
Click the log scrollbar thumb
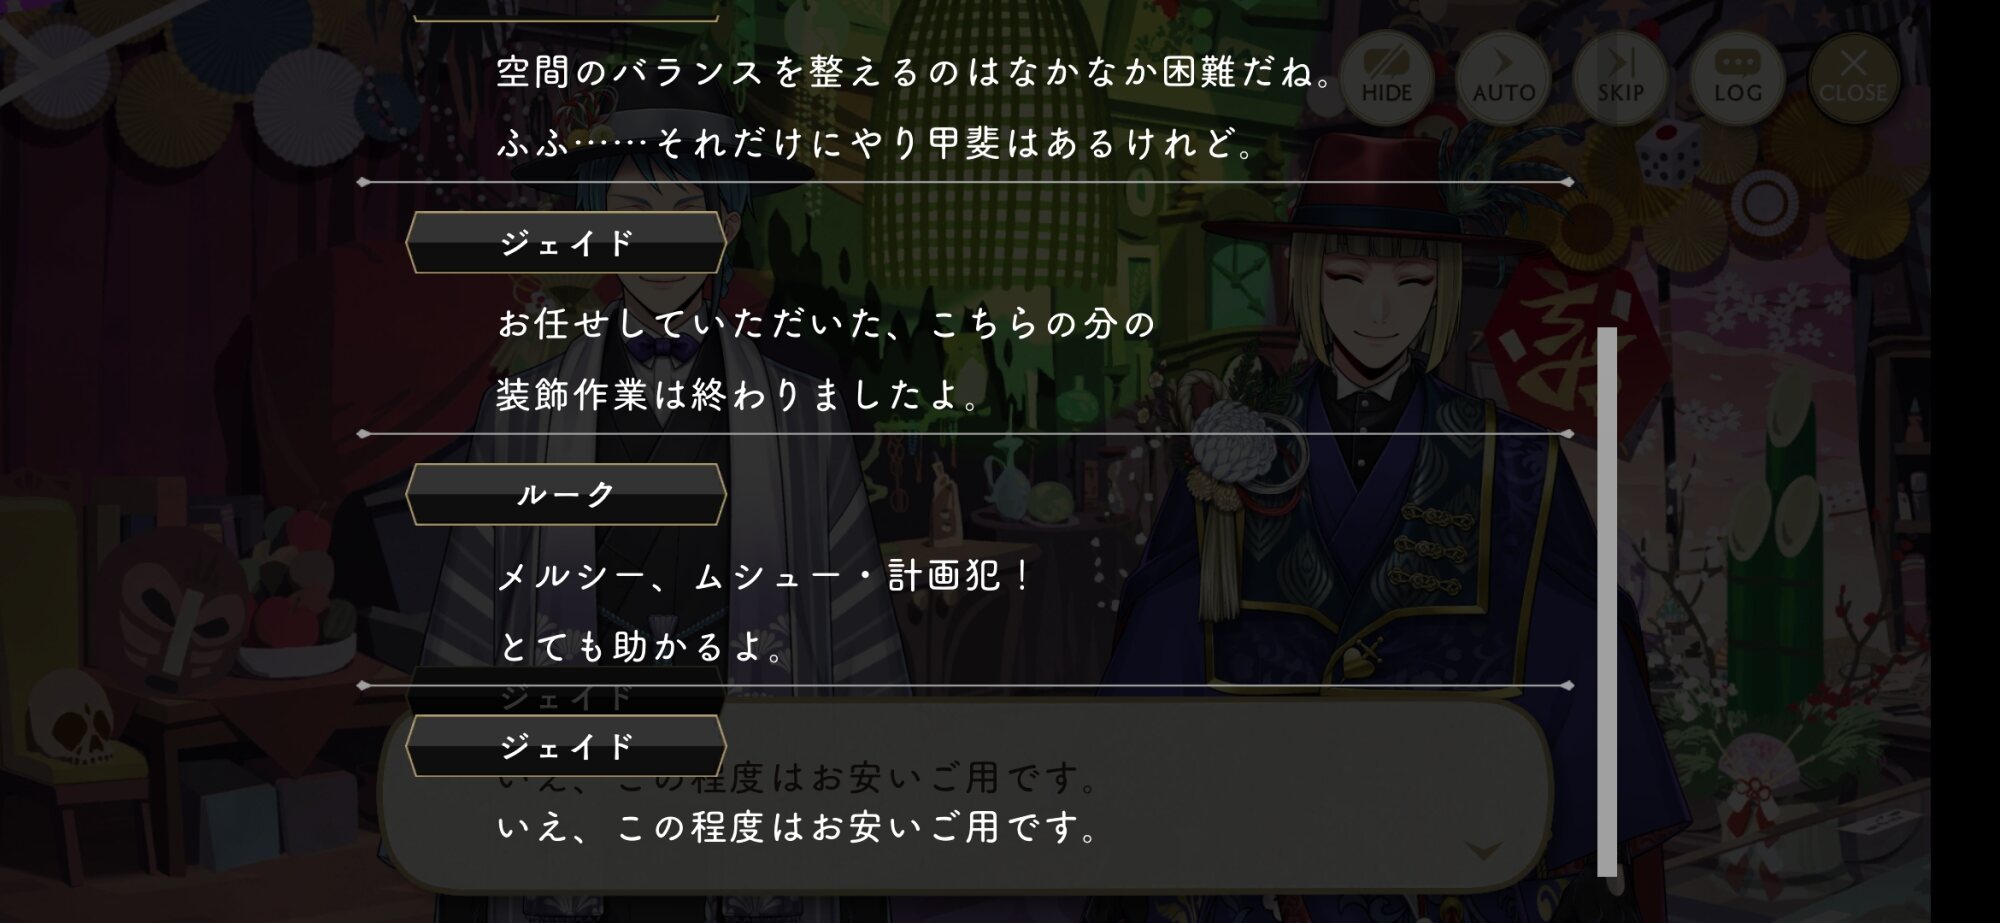[1607, 601]
